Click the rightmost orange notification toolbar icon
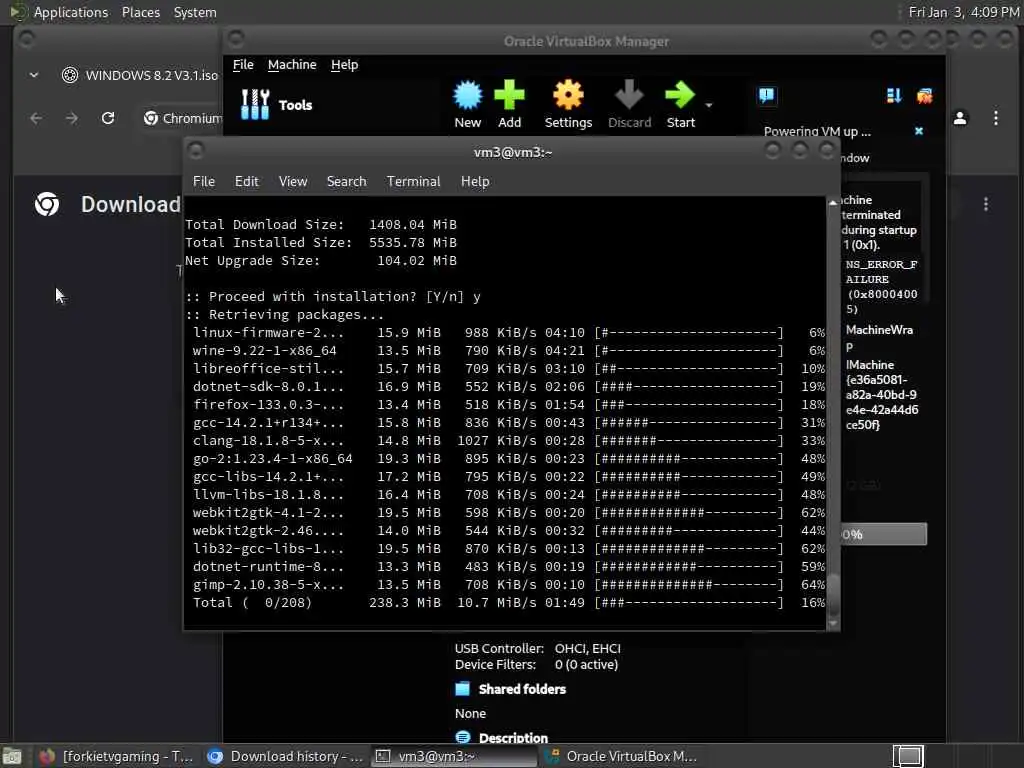Image resolution: width=1024 pixels, height=768 pixels. (x=925, y=97)
